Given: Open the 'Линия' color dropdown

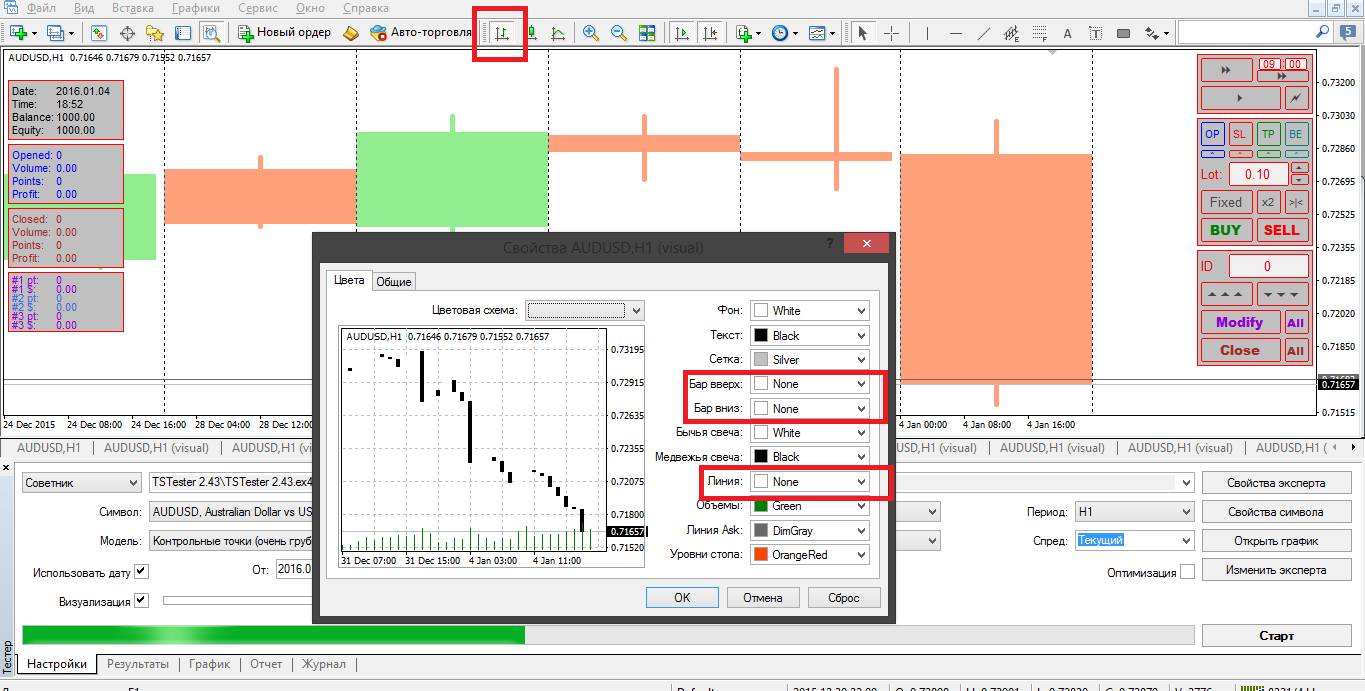Looking at the screenshot, I should 809,481.
